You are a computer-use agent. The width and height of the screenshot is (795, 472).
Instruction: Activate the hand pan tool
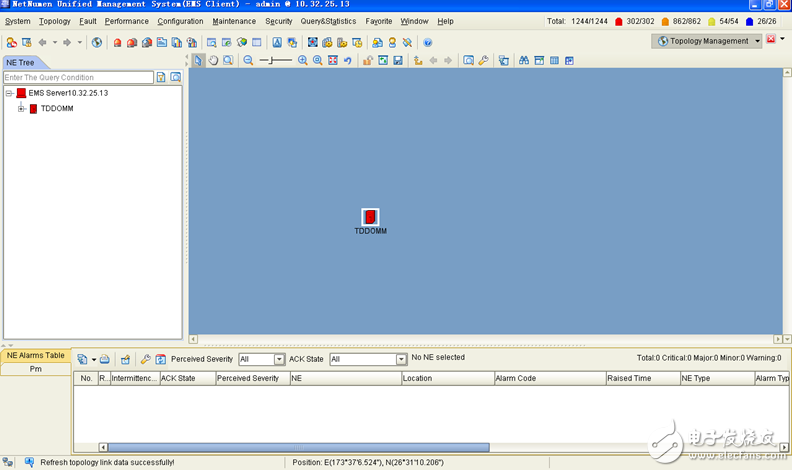click(x=213, y=61)
